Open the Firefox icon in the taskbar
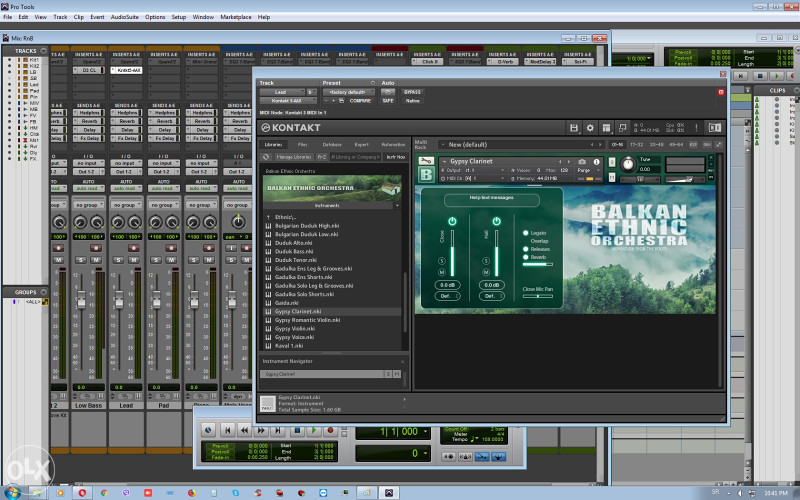The width and height of the screenshot is (800, 500). 192,493
